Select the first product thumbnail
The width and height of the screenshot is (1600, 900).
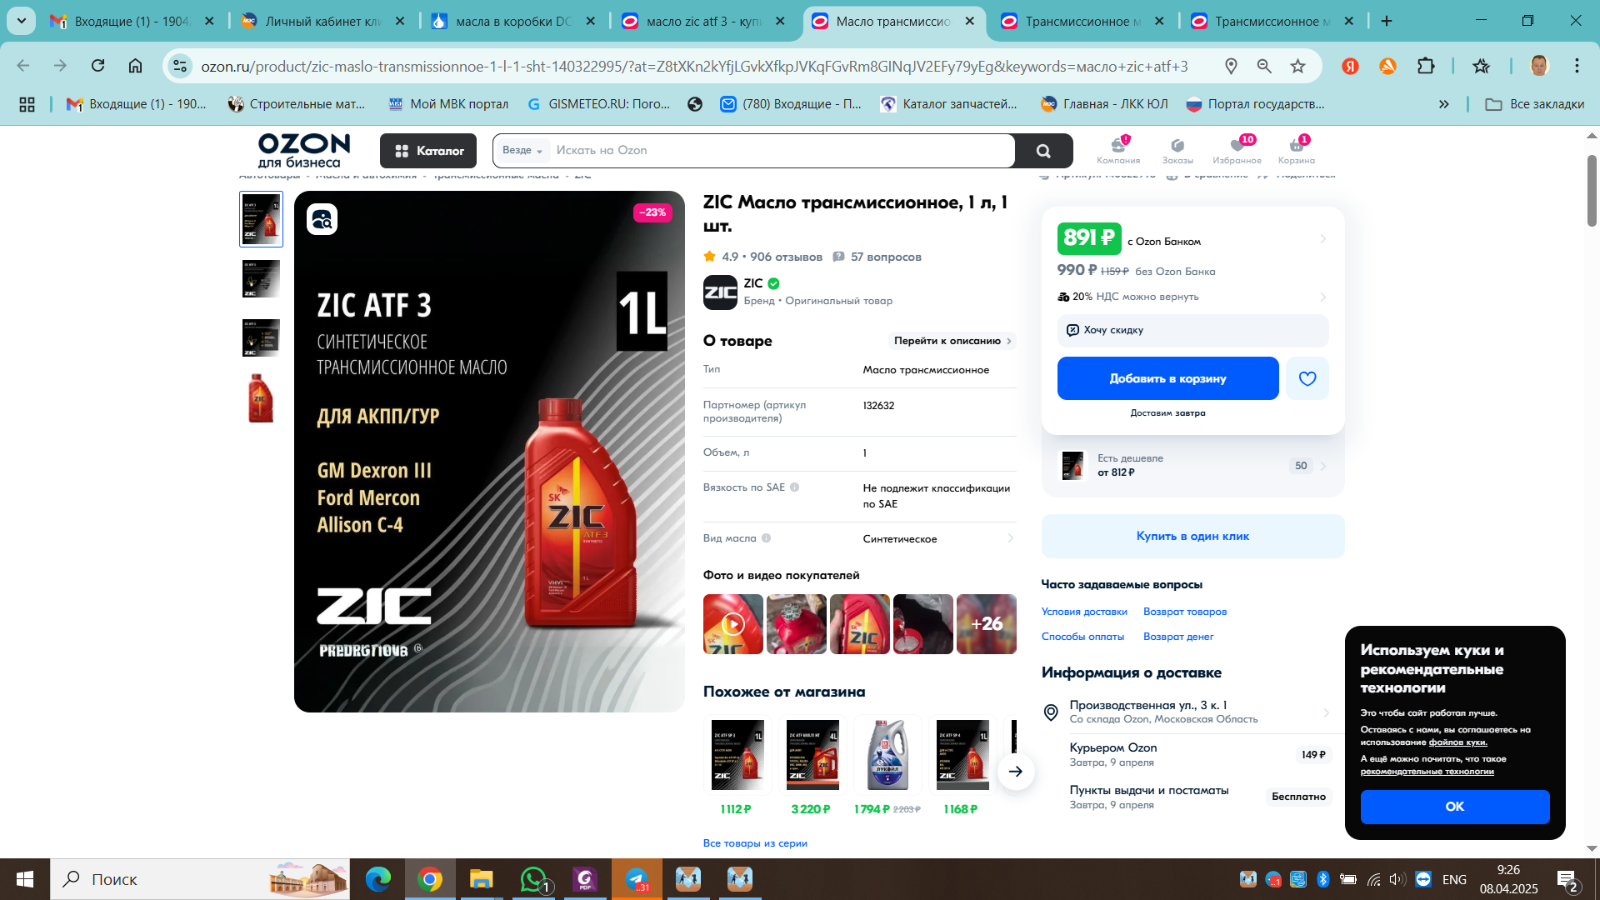click(x=261, y=219)
